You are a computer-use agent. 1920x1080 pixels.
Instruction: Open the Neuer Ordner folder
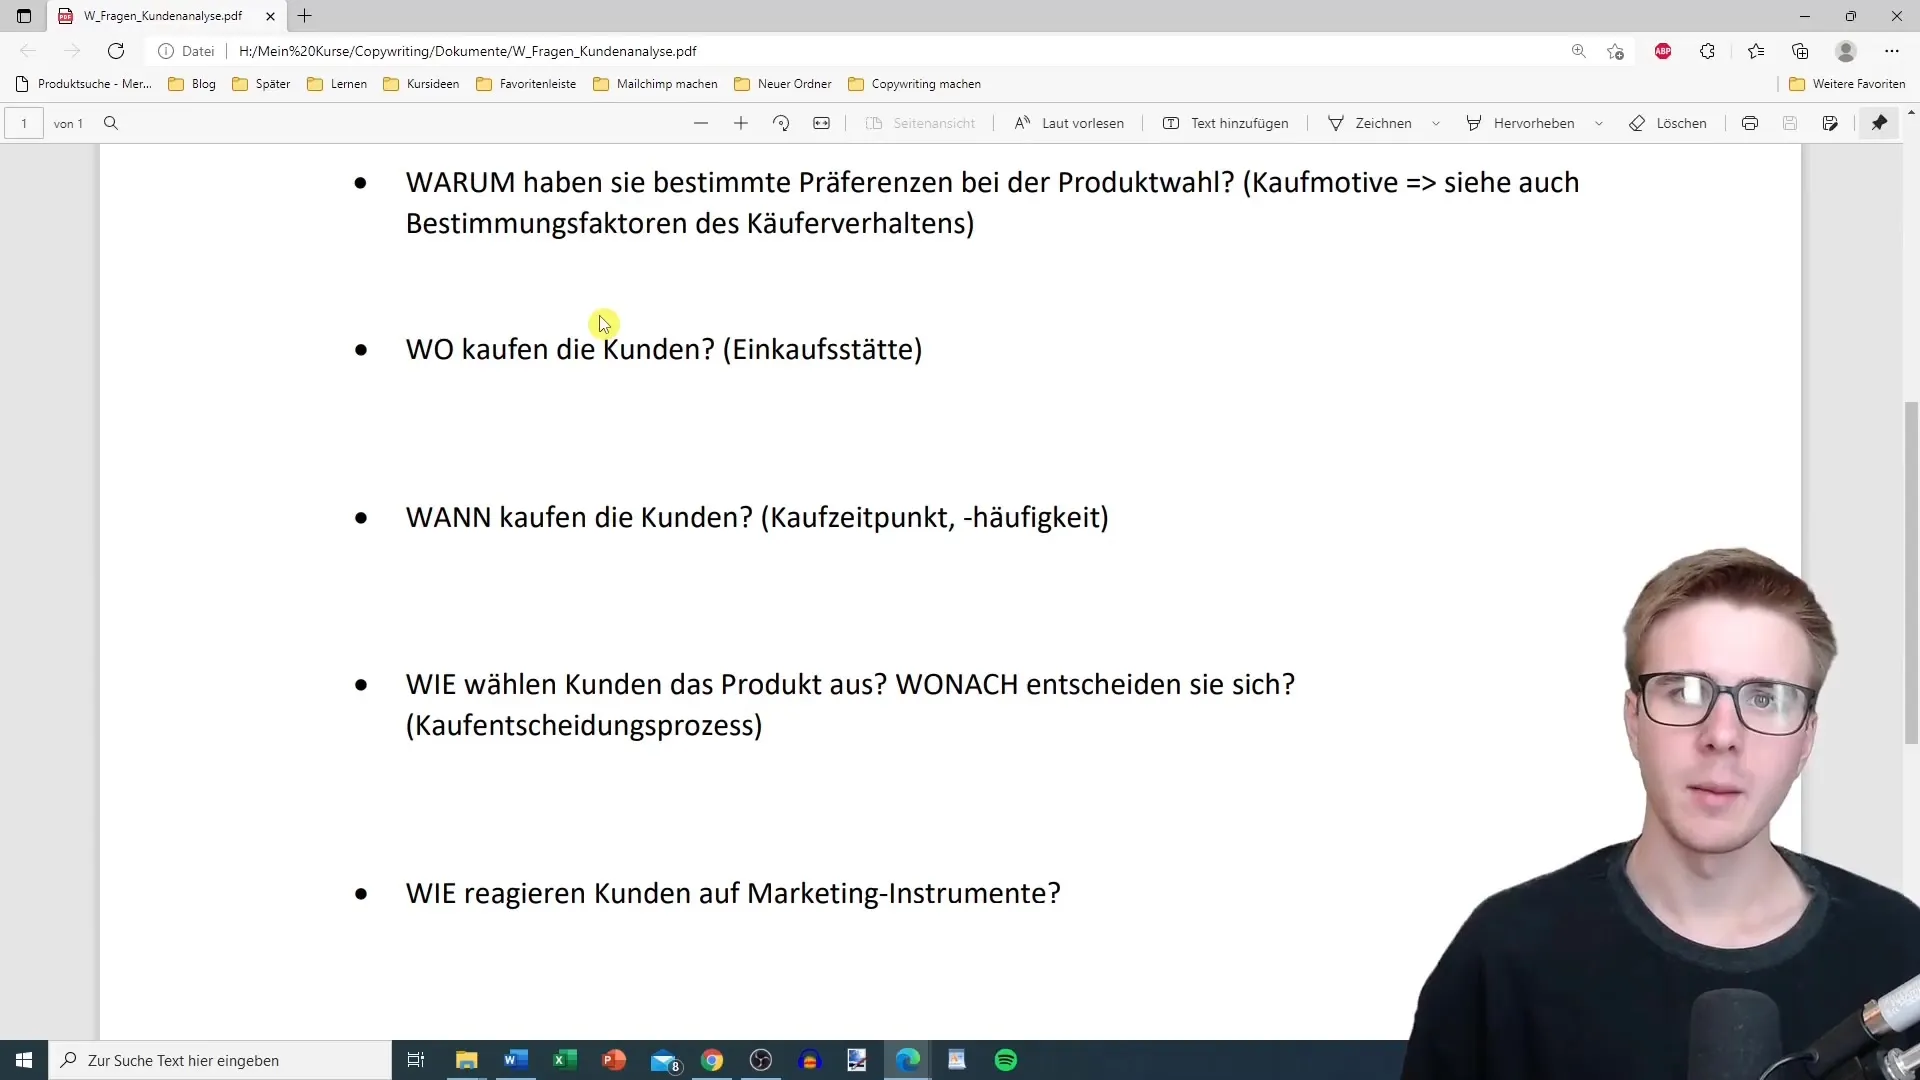[x=783, y=84]
